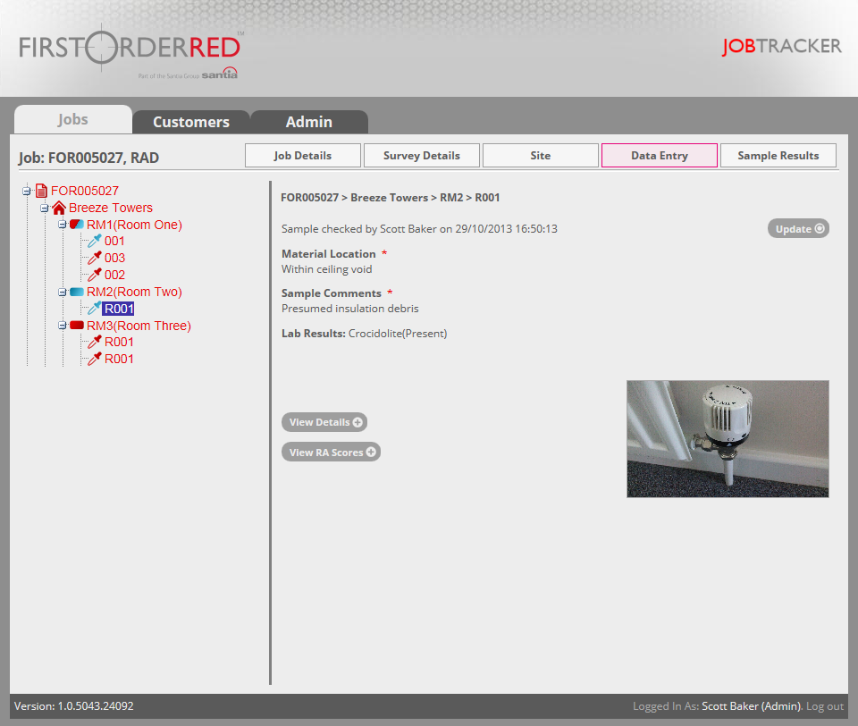The image size is (858, 726).
Task: Open the Admin tab
Action: [309, 122]
